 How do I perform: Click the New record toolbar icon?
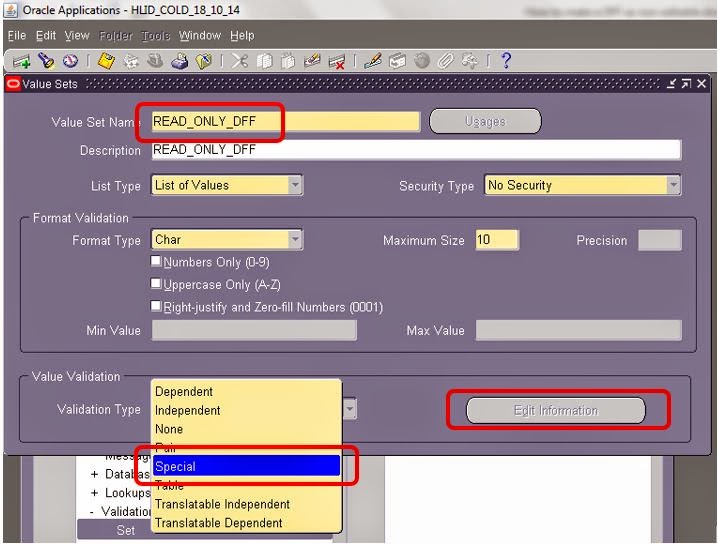click(21, 61)
